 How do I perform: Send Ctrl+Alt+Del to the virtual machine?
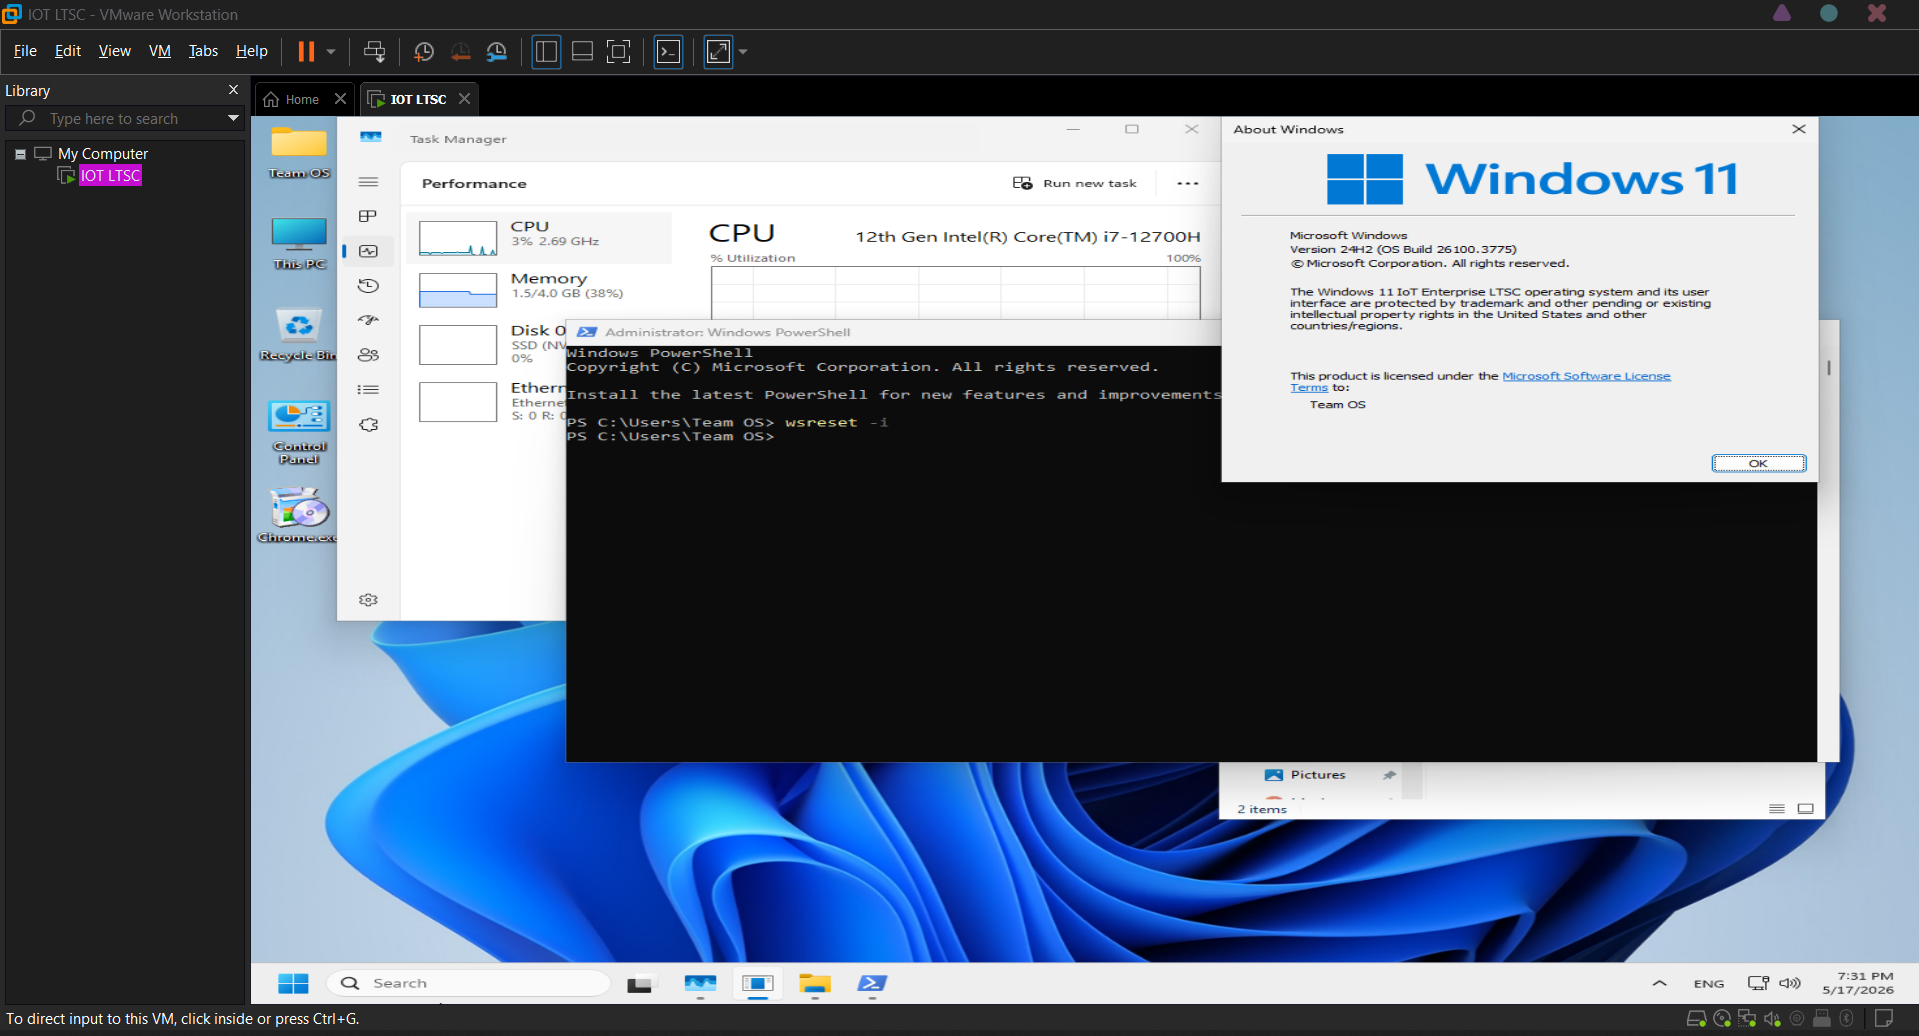pyautogui.click(x=374, y=51)
